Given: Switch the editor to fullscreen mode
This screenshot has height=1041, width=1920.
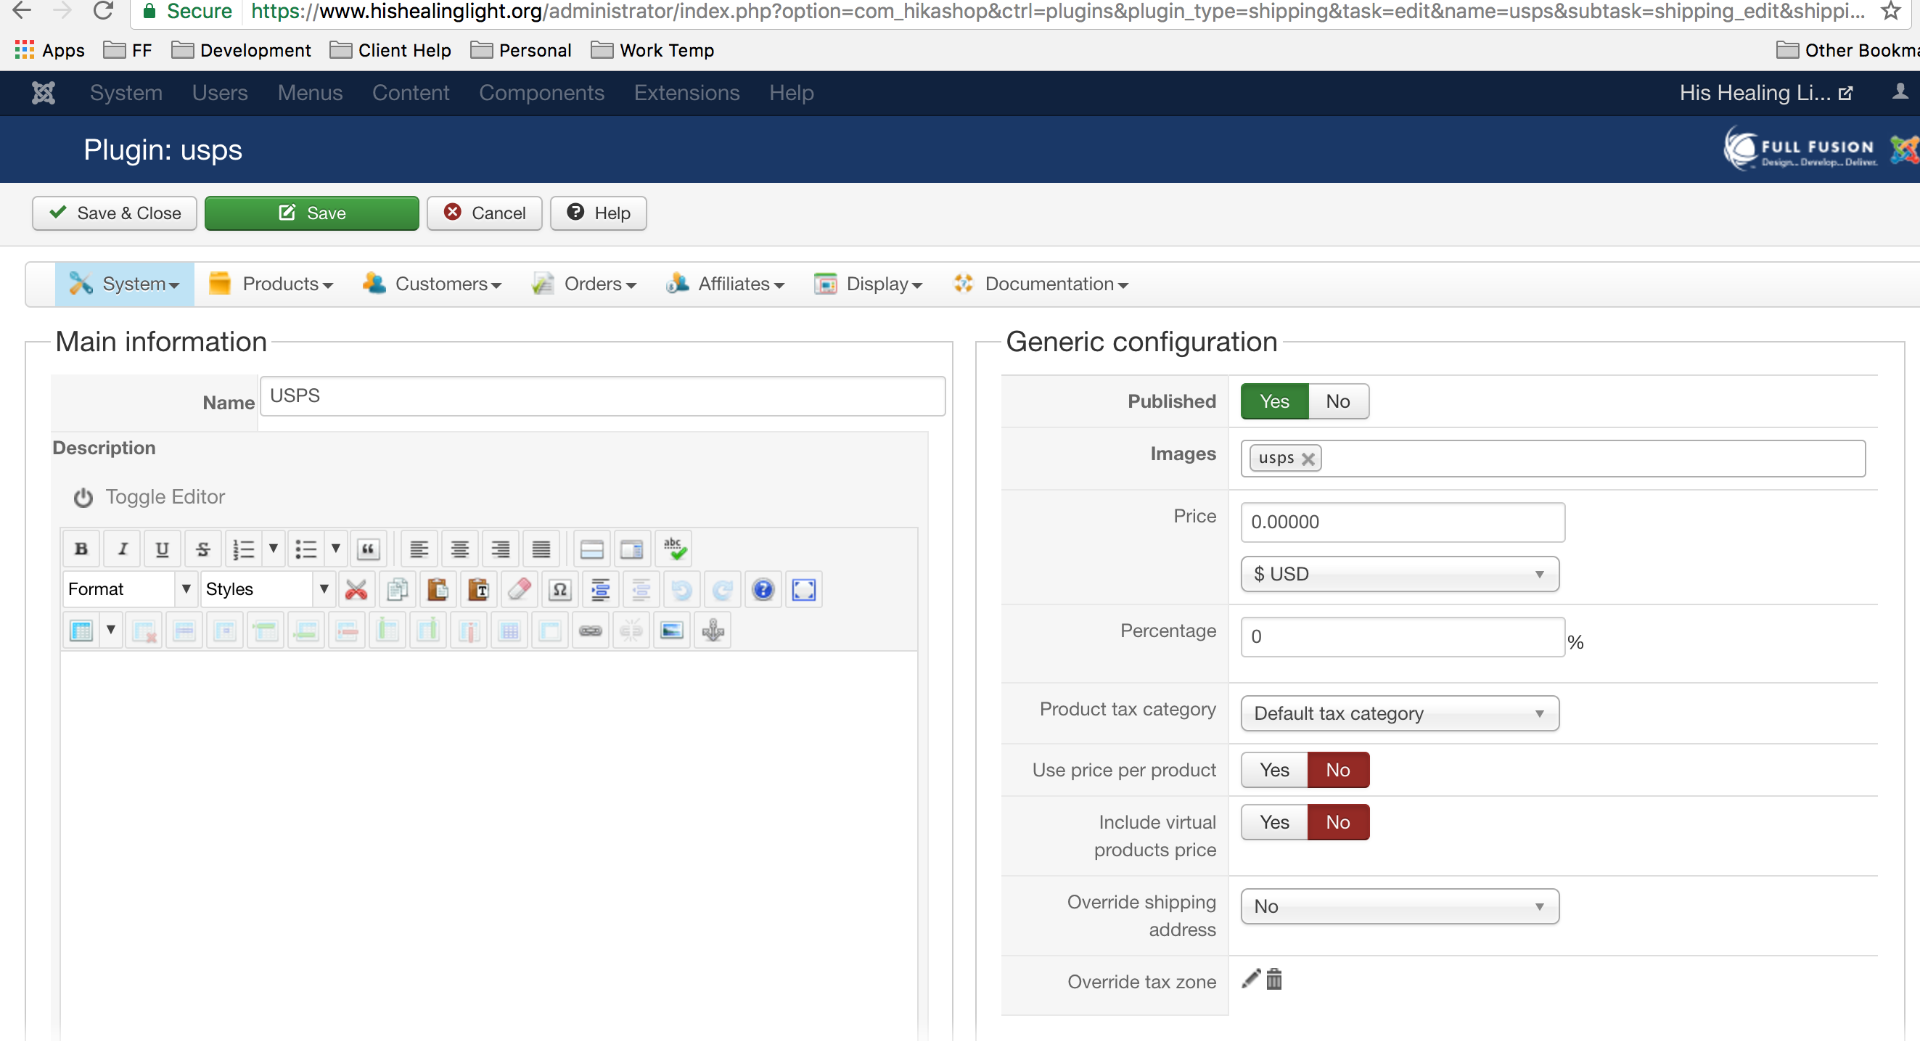Looking at the screenshot, I should (804, 590).
